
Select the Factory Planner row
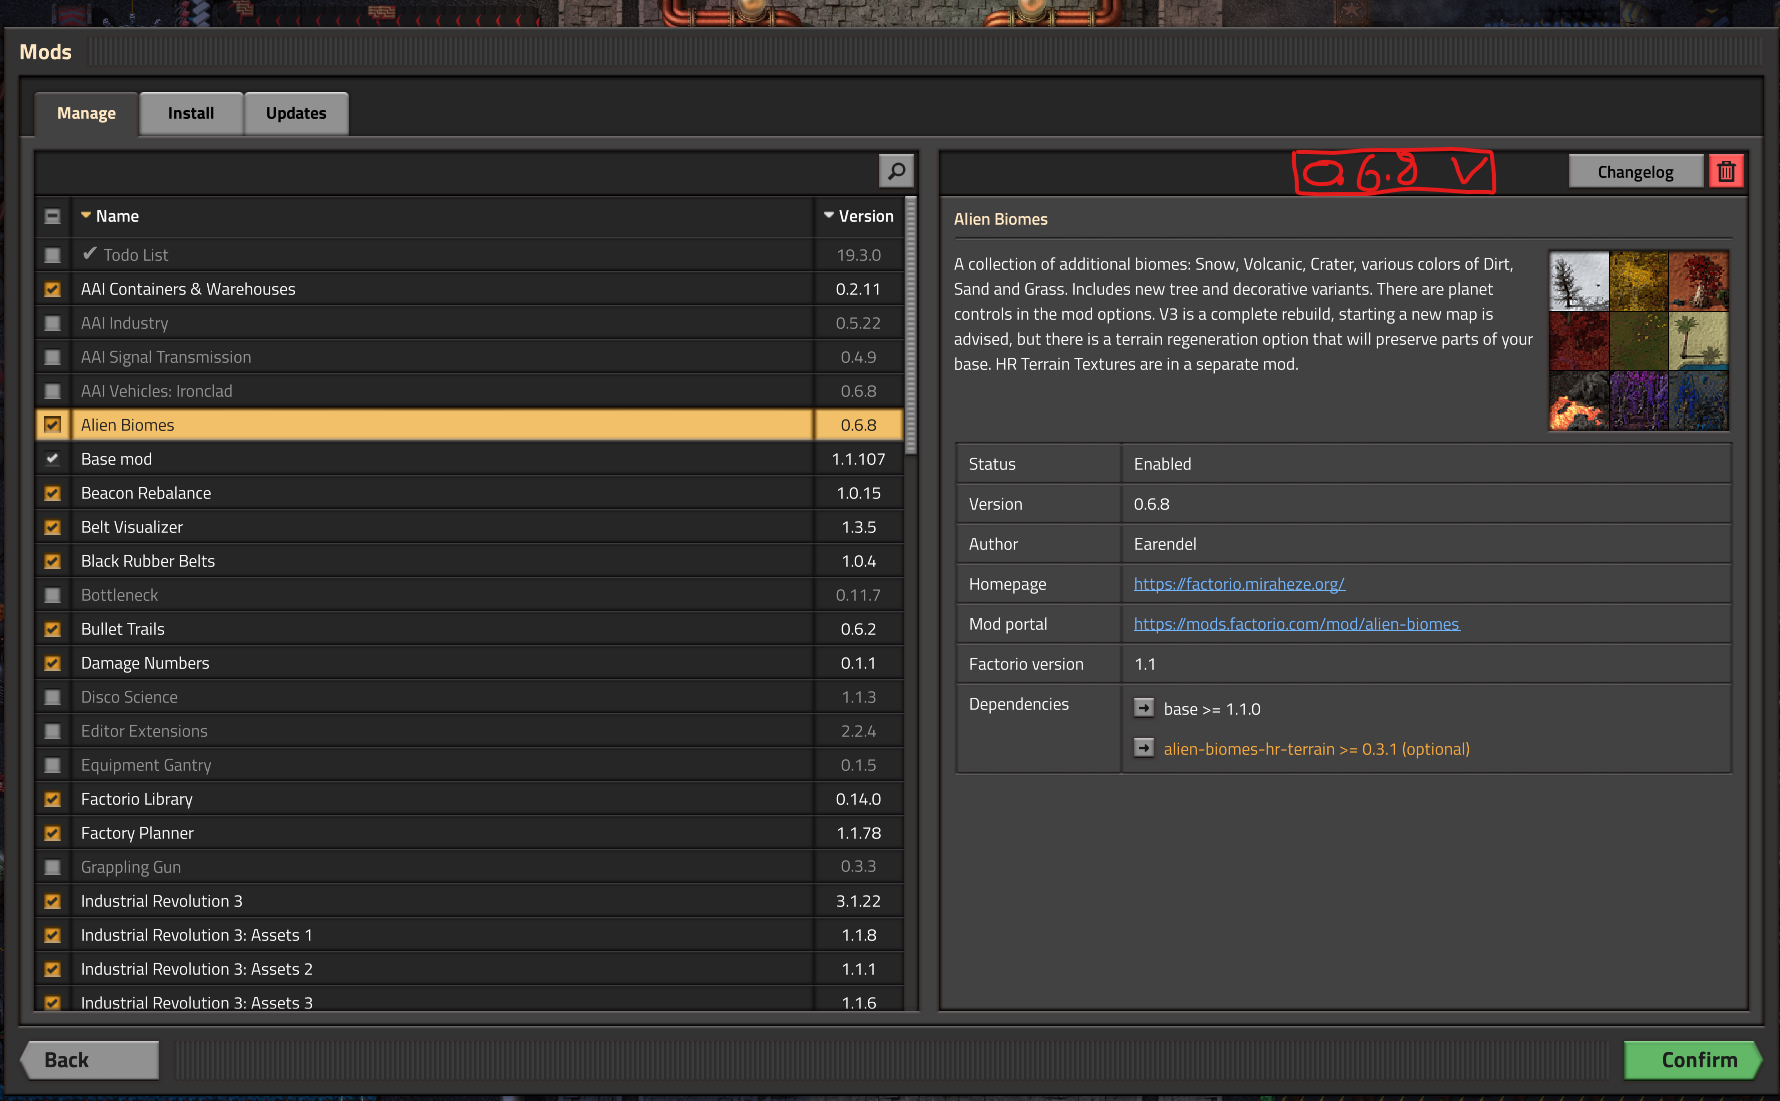470,833
